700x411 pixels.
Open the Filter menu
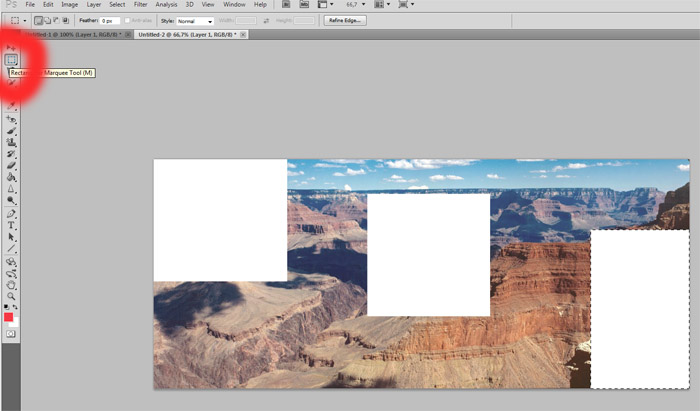pos(140,4)
